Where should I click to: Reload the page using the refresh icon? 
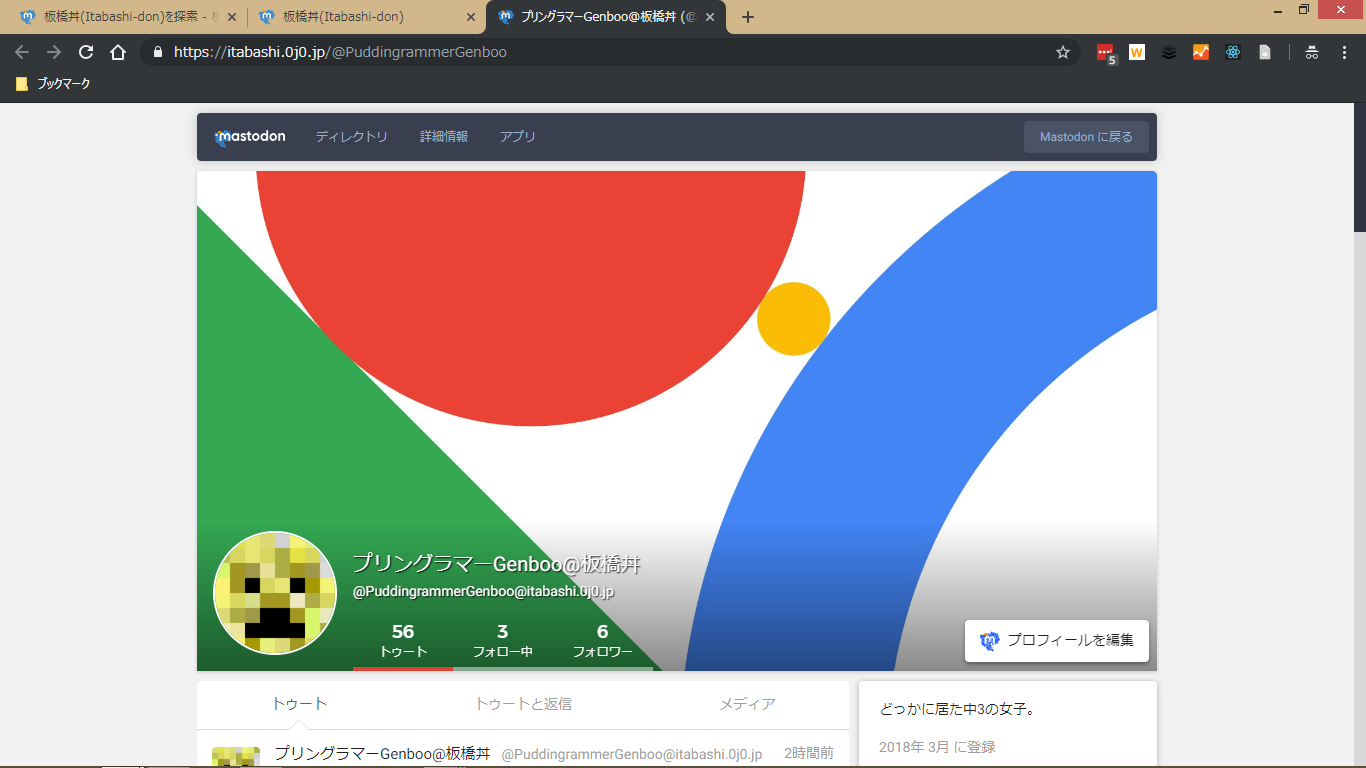86,53
